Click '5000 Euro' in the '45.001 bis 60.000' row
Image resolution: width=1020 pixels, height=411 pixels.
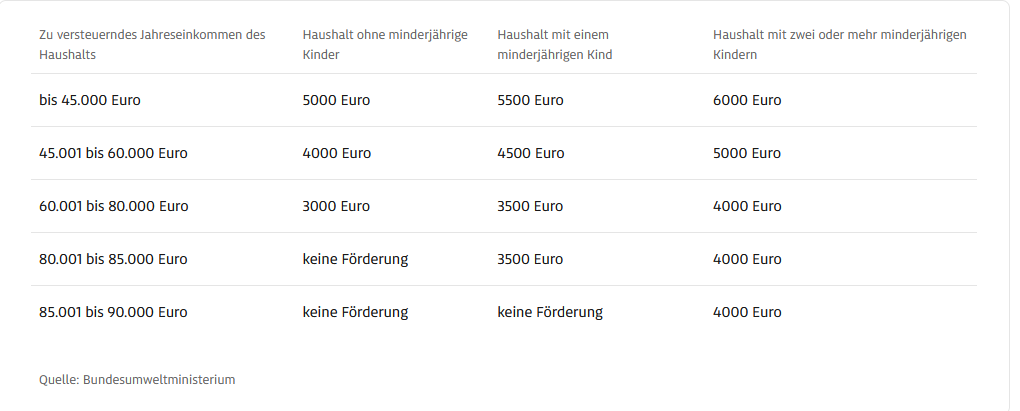pos(747,153)
